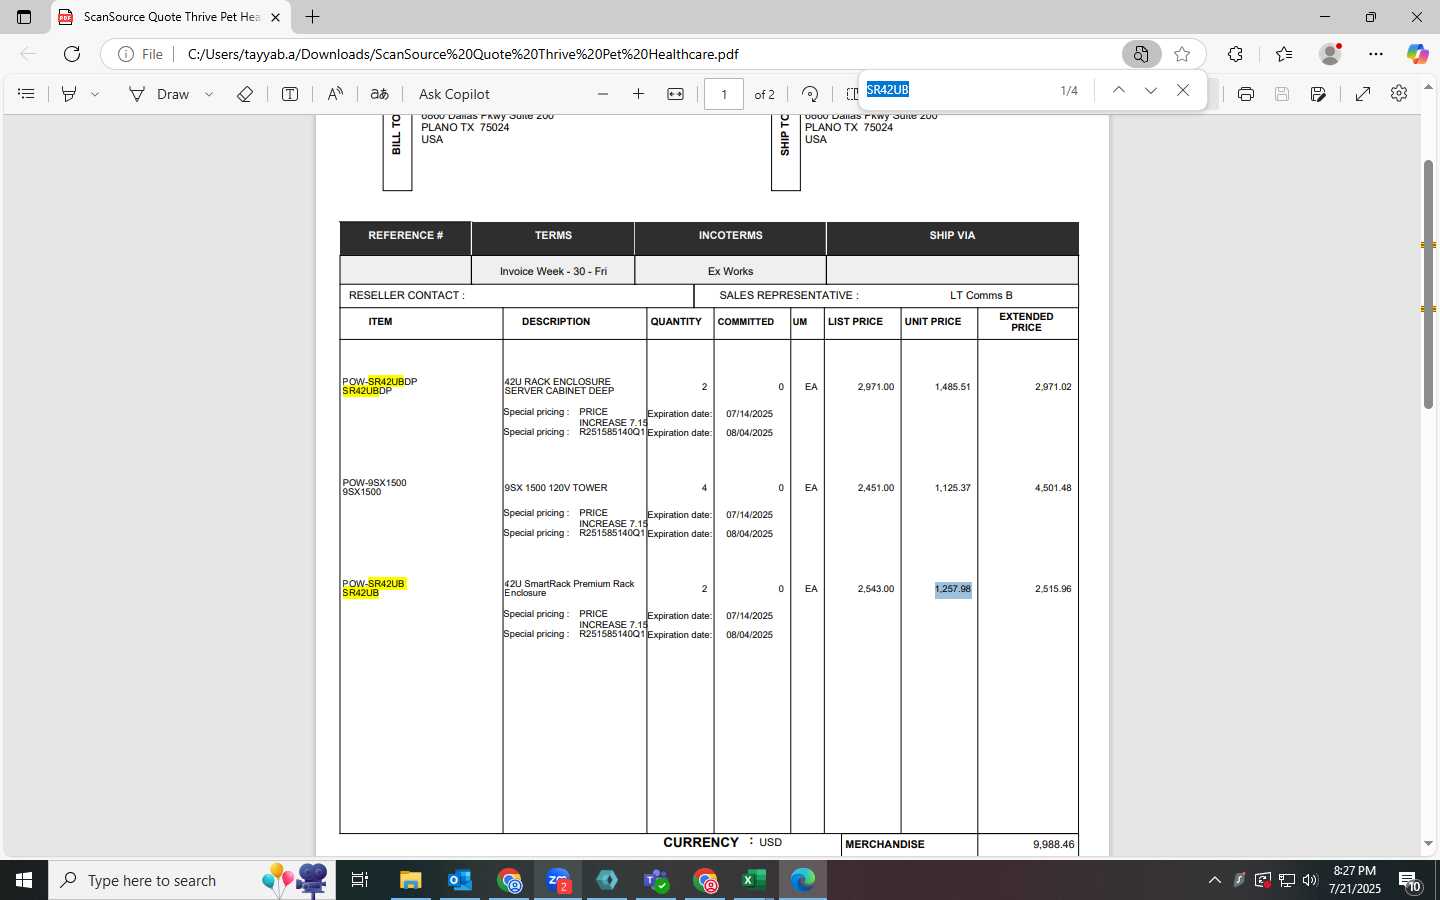Open Task View on taskbar
Image resolution: width=1440 pixels, height=900 pixels.
click(x=360, y=880)
